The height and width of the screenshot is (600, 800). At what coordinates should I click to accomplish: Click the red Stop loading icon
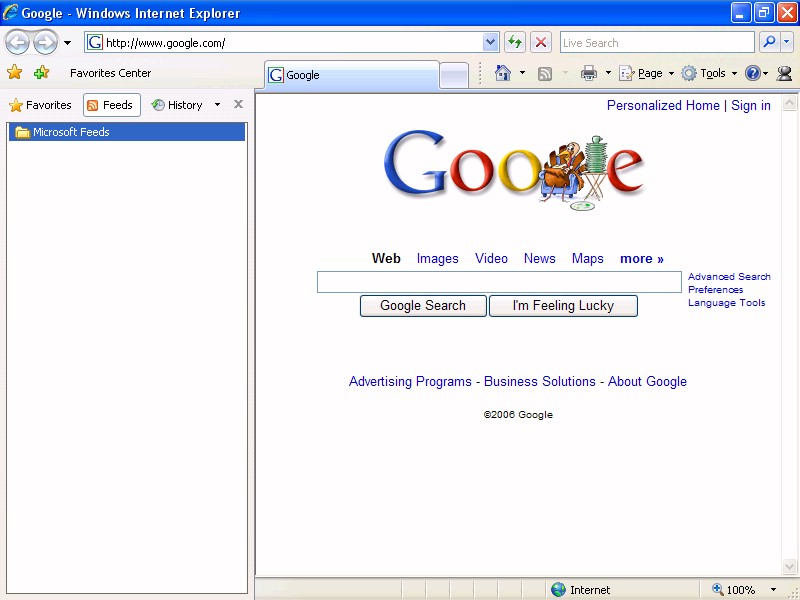541,43
